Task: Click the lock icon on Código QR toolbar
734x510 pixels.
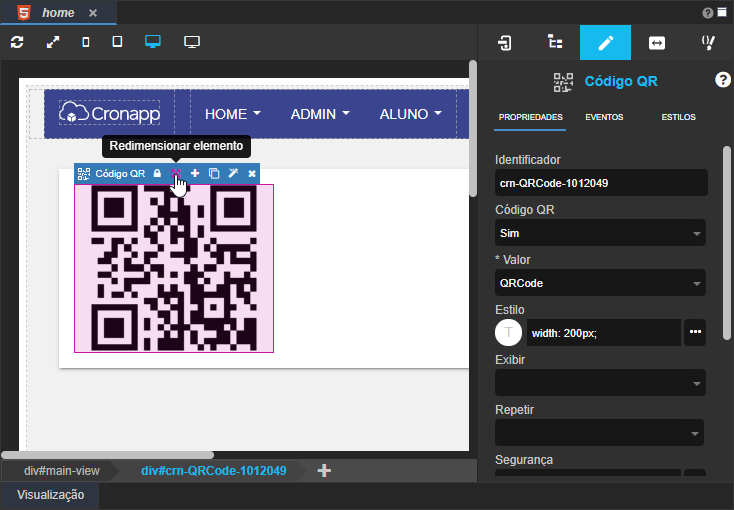Action: point(157,174)
